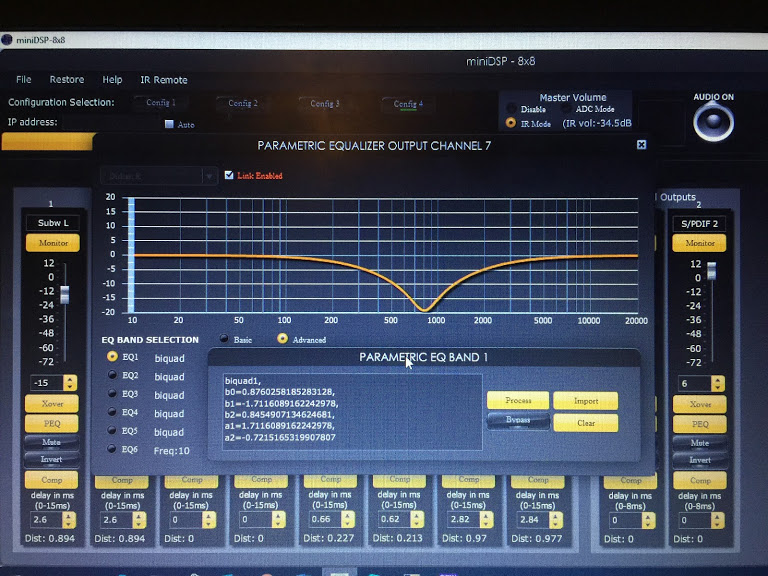
Task: Click the delay stepper showing 2.84
Action: coord(555,520)
